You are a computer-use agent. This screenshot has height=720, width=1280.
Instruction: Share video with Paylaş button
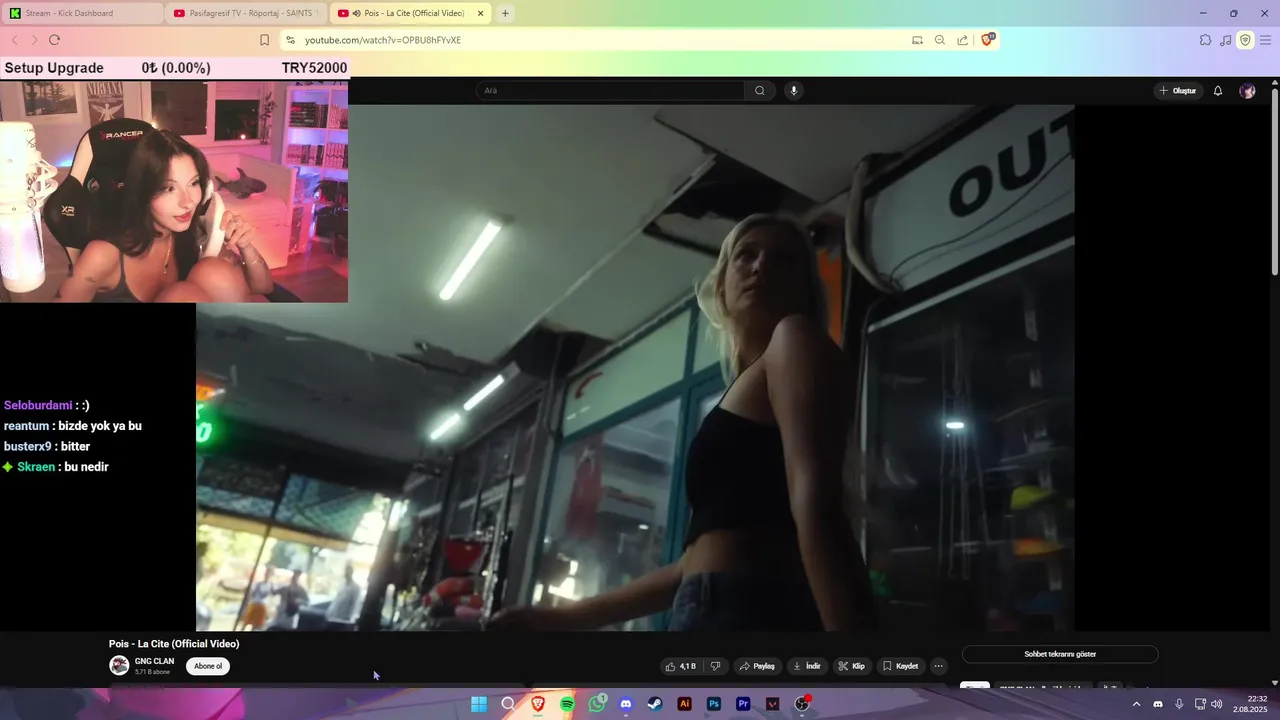tap(757, 666)
